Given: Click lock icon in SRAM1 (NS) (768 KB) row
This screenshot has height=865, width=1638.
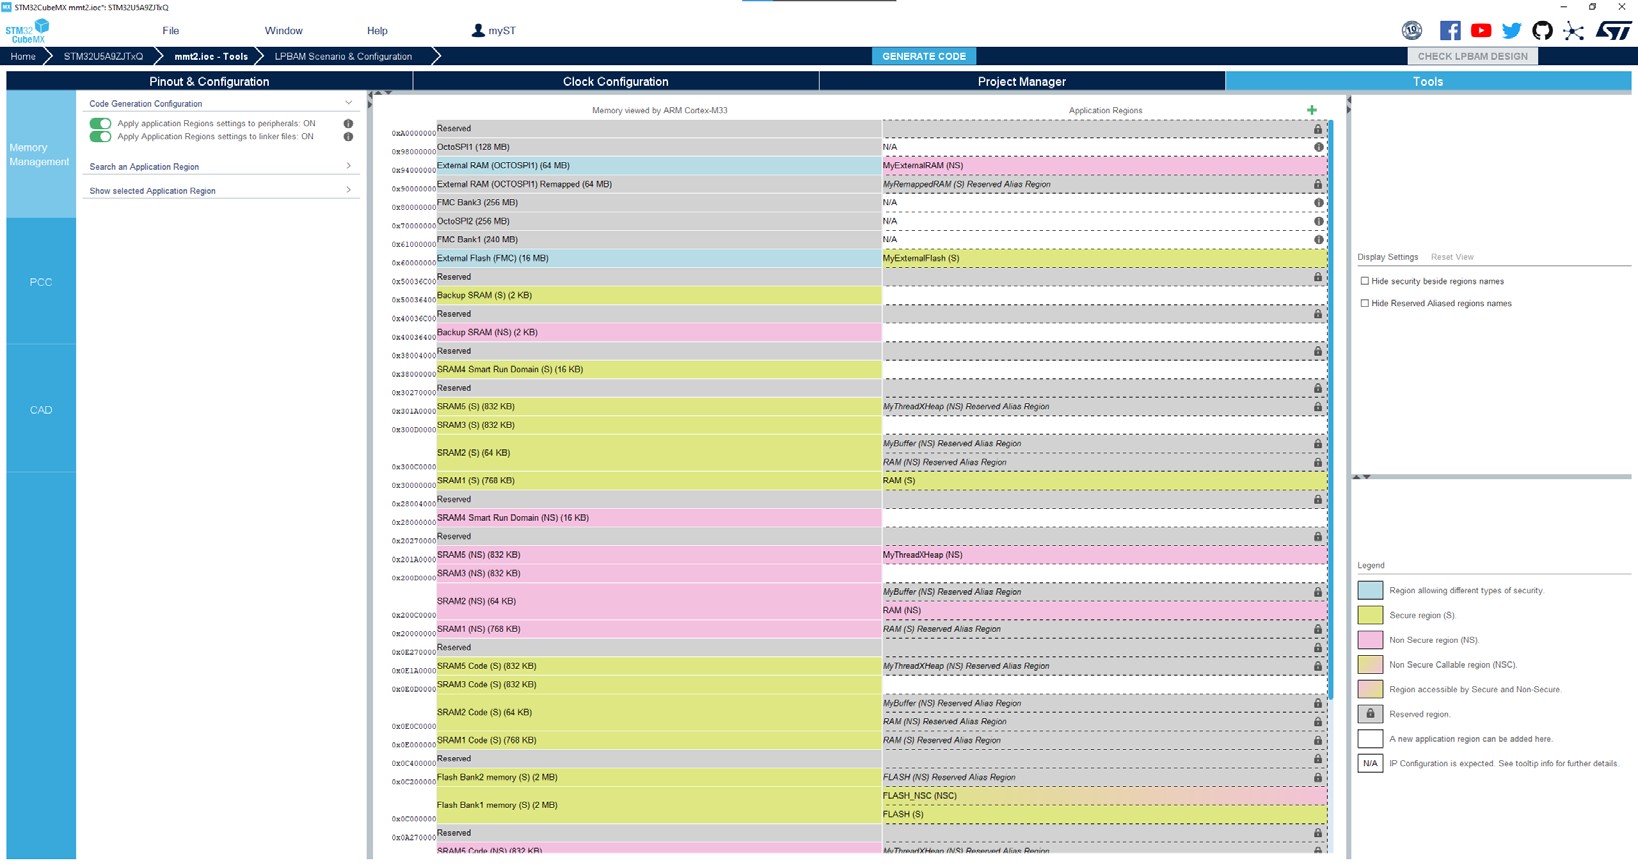Looking at the screenshot, I should [1318, 630].
